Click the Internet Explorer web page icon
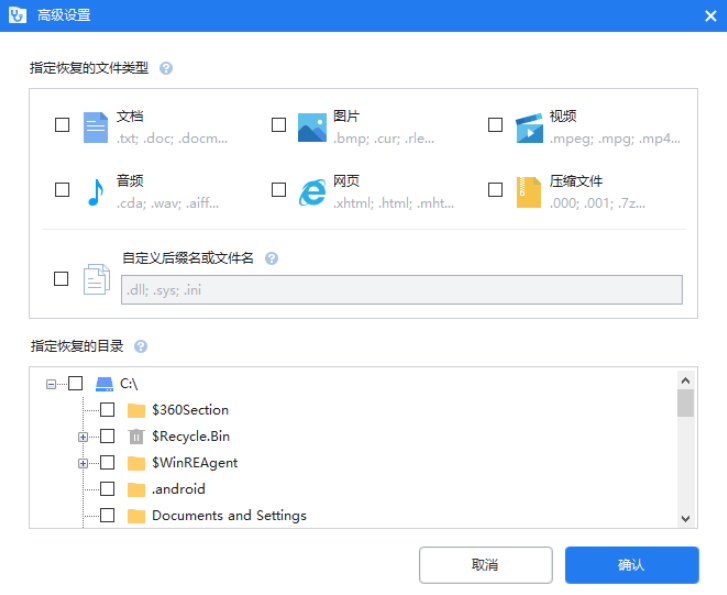 pyautogui.click(x=312, y=192)
